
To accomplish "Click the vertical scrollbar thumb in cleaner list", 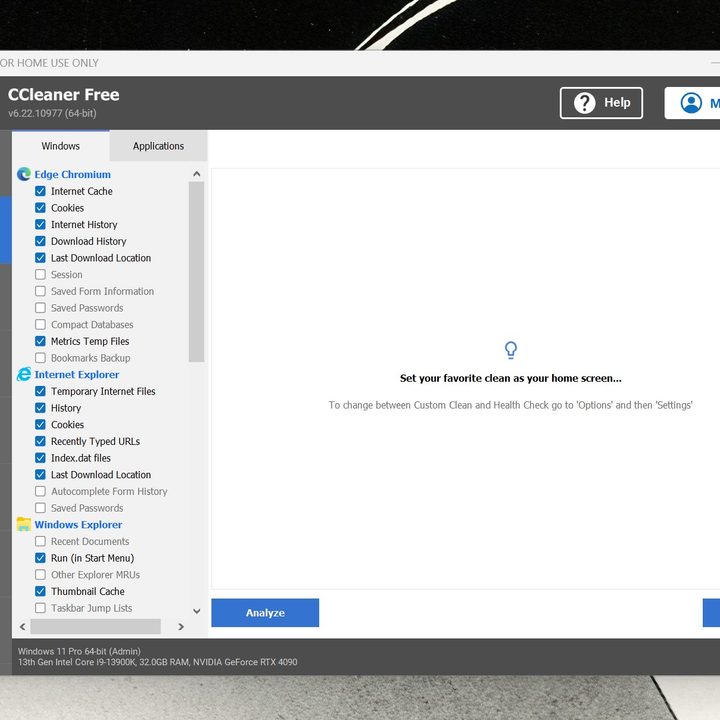I will tap(197, 272).
